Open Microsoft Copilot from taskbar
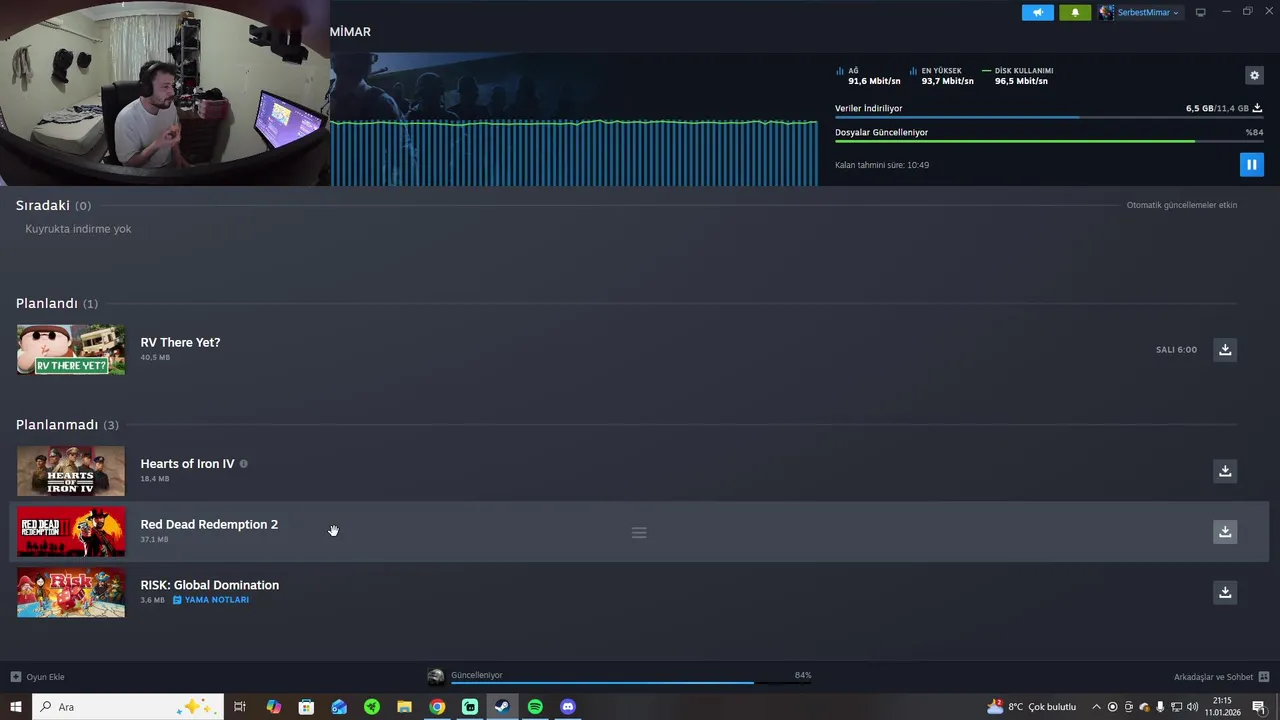Viewport: 1280px width, 720px height. click(x=273, y=707)
